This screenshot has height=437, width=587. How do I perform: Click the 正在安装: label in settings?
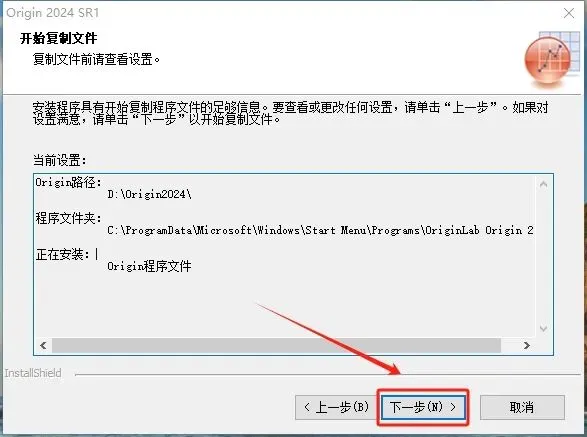coord(63,254)
